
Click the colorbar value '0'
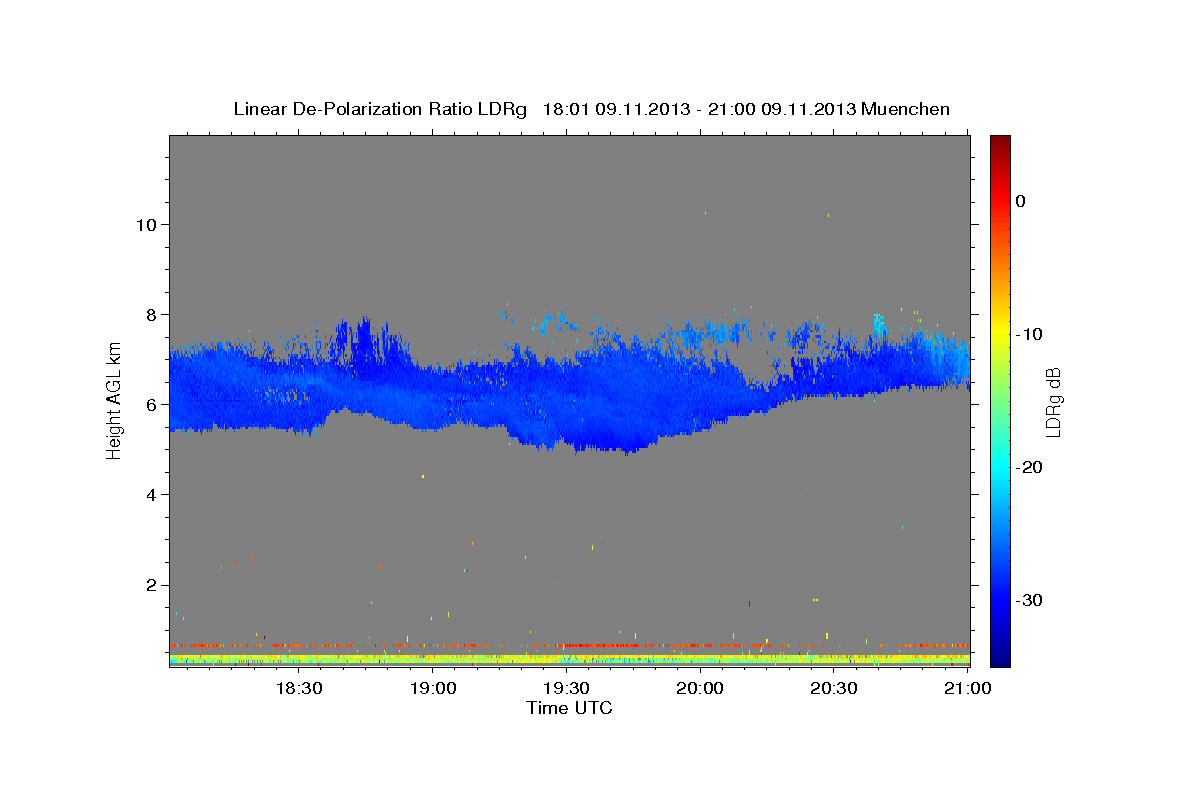pyautogui.click(x=1020, y=201)
